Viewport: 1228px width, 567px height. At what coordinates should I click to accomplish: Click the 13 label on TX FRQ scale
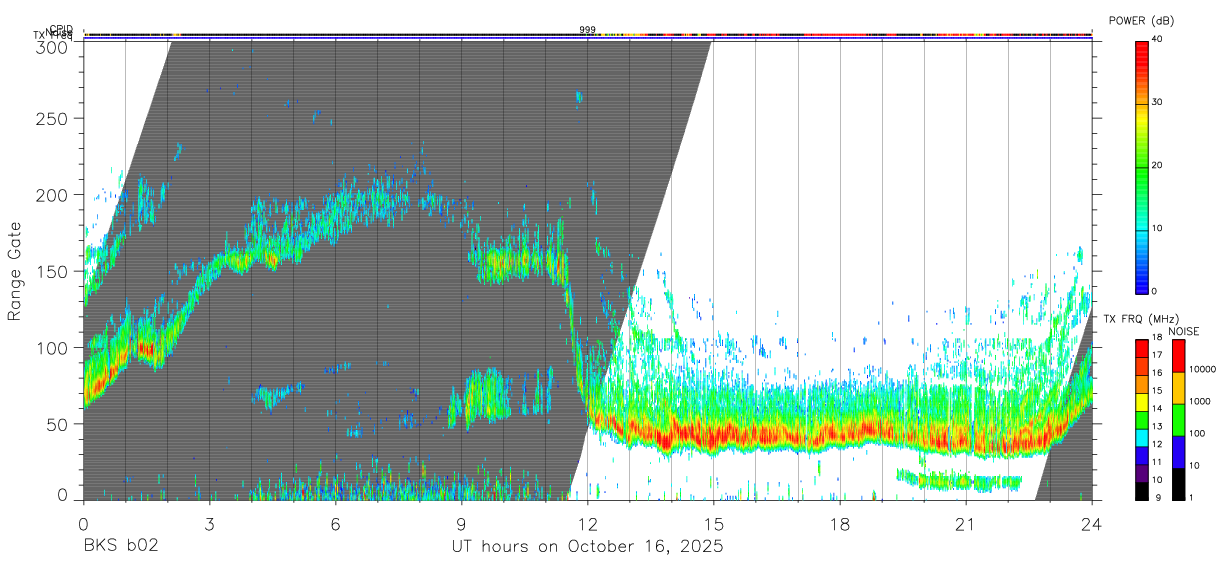(x=1159, y=426)
